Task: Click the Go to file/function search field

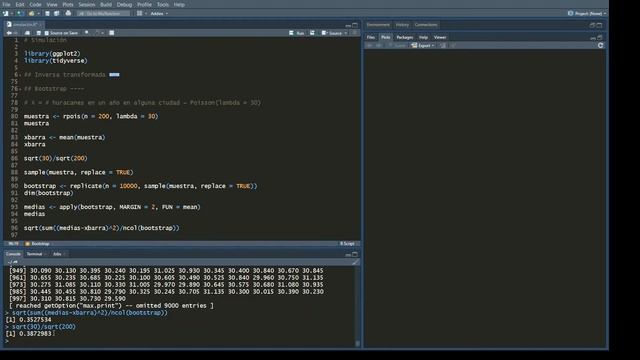Action: [x=104, y=13]
